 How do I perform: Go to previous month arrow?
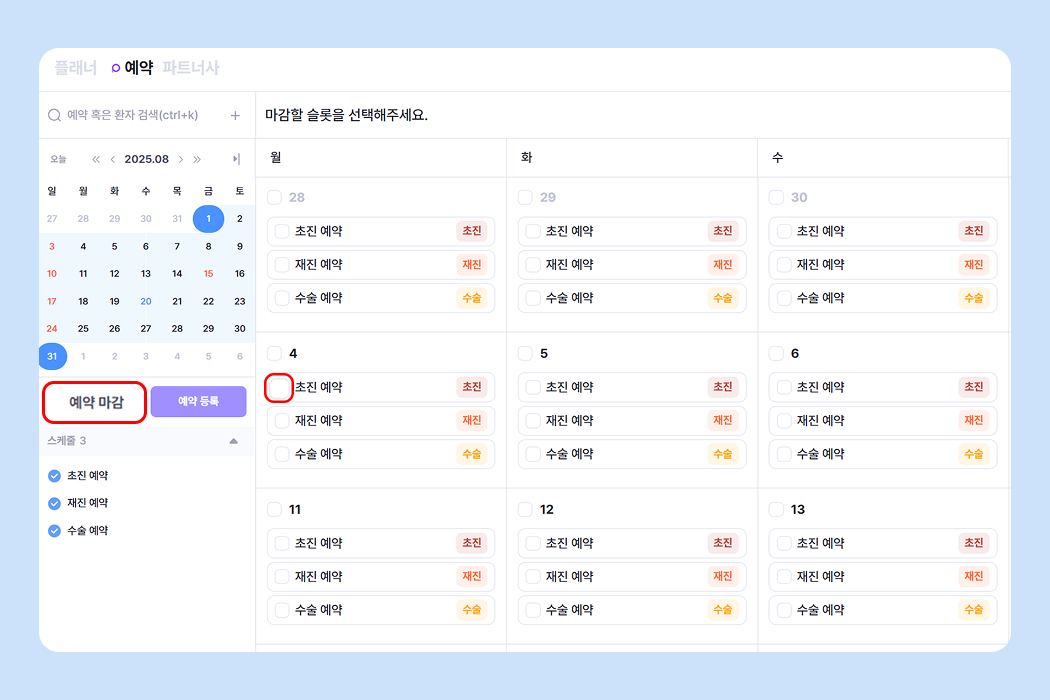(x=113, y=159)
